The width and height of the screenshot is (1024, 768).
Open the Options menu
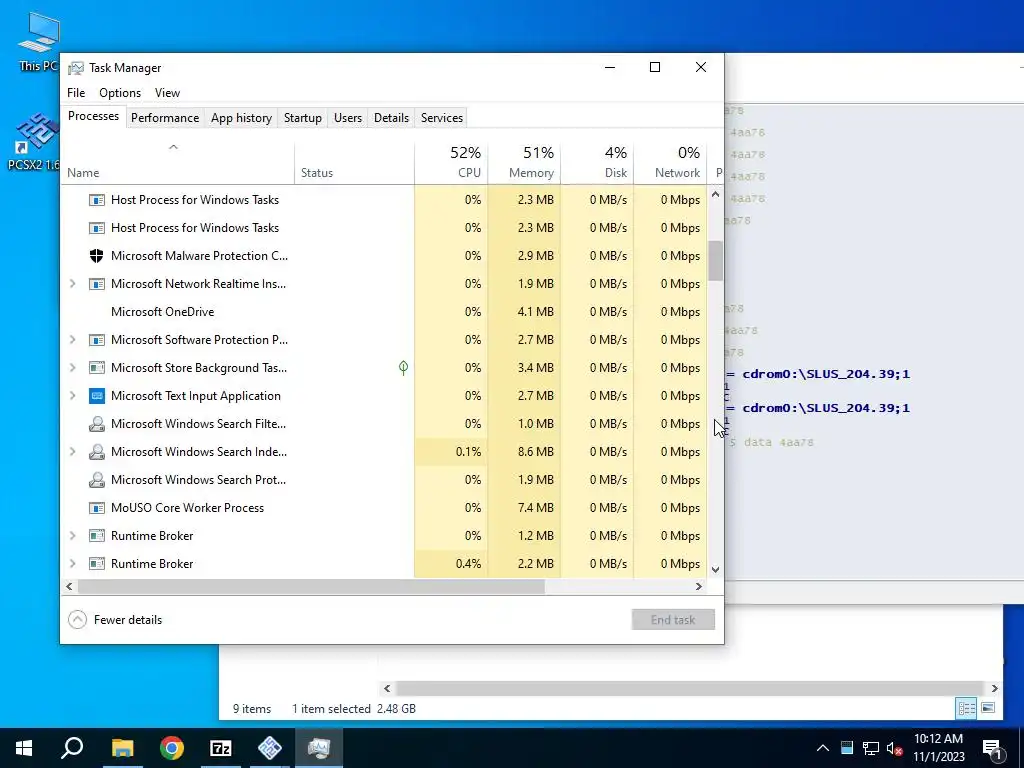120,93
